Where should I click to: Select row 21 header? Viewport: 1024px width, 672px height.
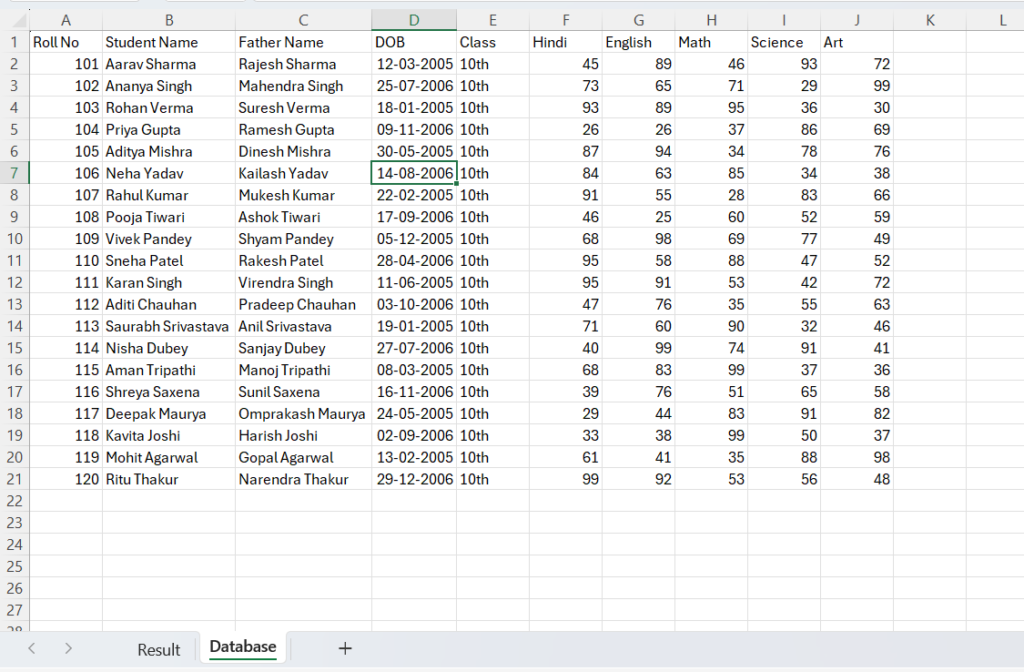click(x=13, y=479)
